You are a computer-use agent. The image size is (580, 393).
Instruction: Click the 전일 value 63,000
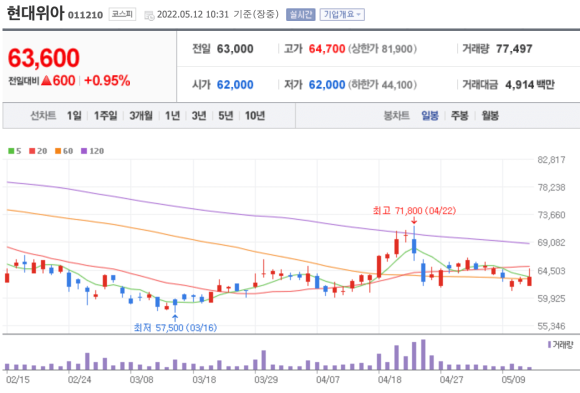[235, 49]
